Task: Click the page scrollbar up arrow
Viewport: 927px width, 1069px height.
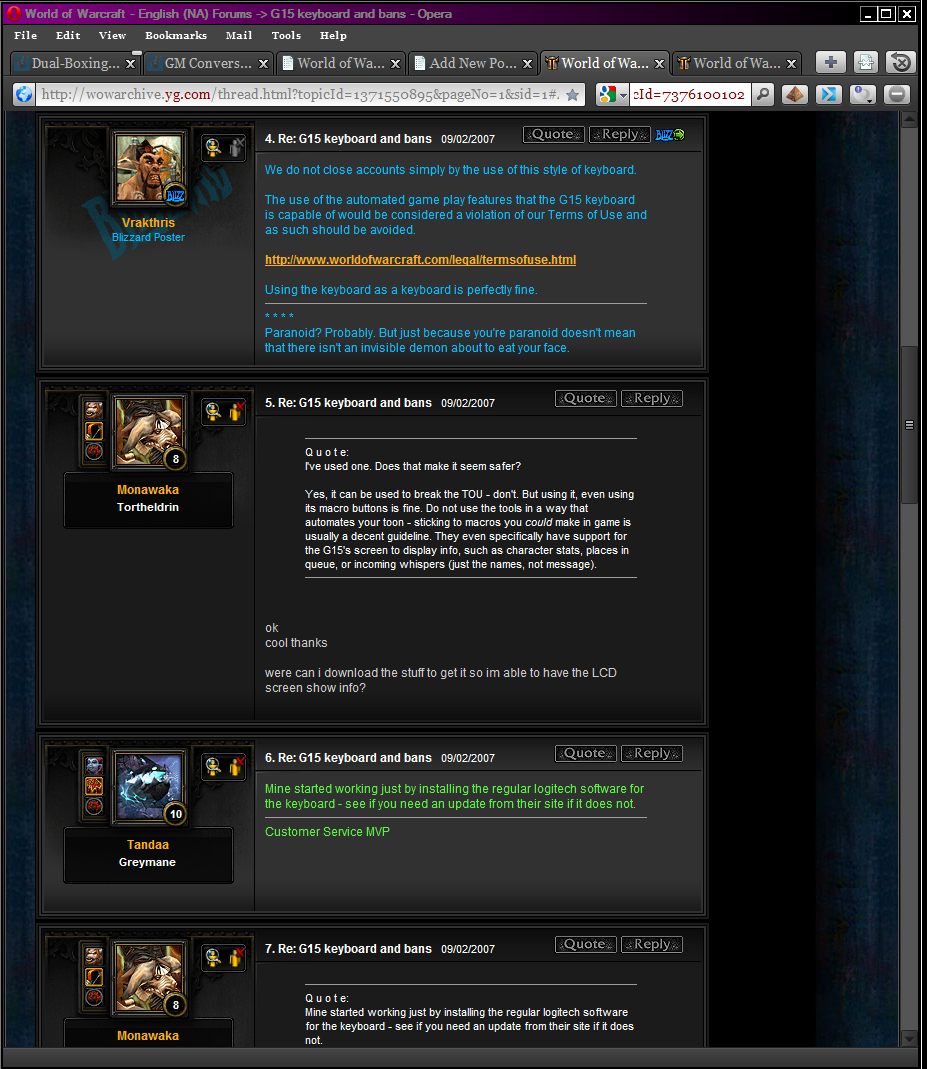Action: click(x=909, y=120)
